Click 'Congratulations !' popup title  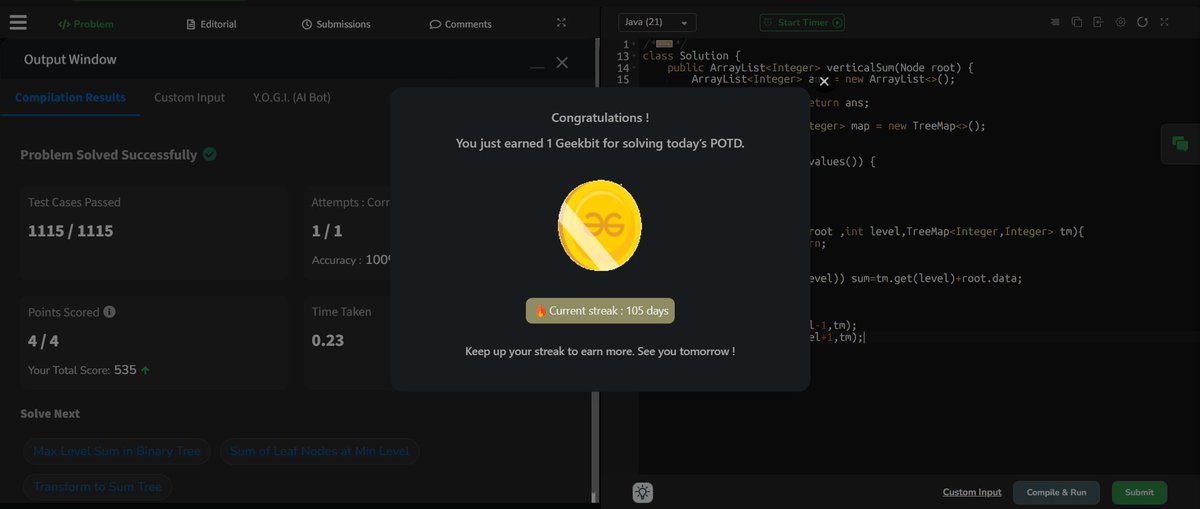[600, 118]
